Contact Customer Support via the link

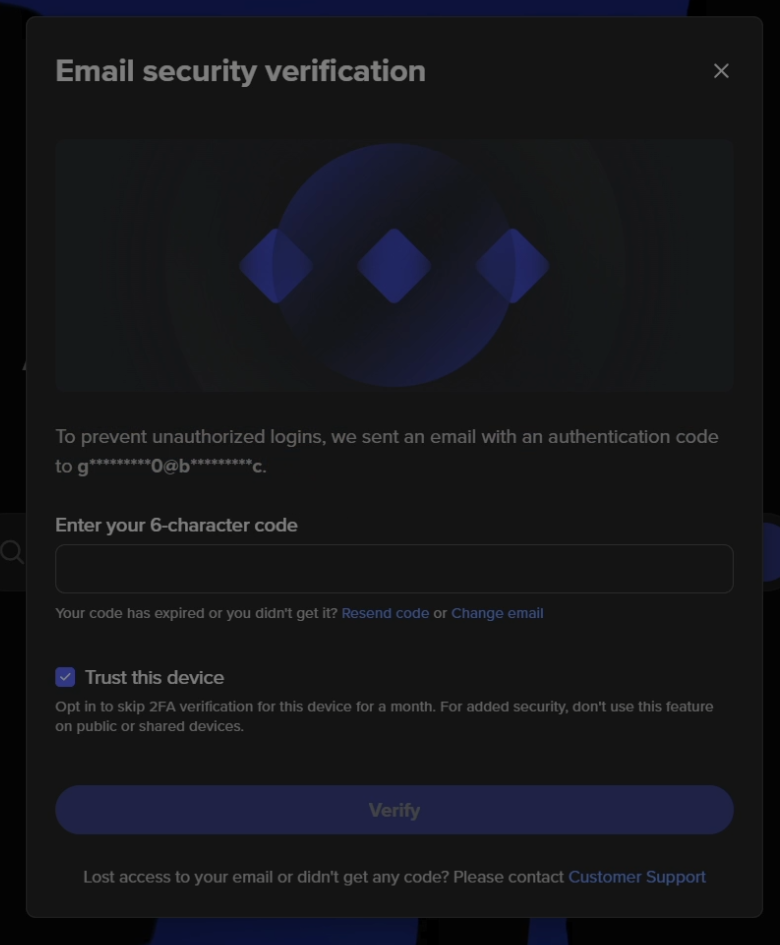pyautogui.click(x=637, y=877)
